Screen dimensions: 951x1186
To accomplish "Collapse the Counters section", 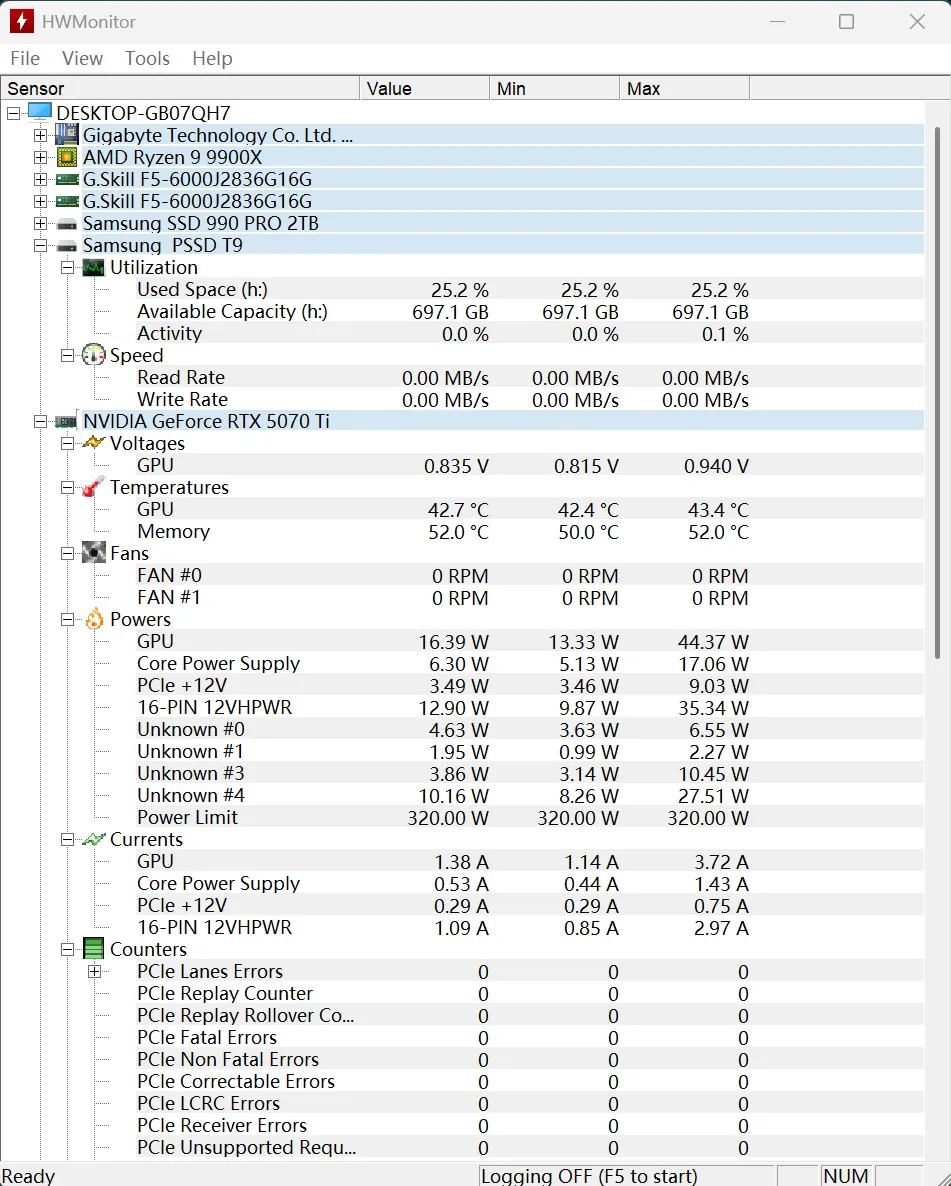I will [67, 949].
